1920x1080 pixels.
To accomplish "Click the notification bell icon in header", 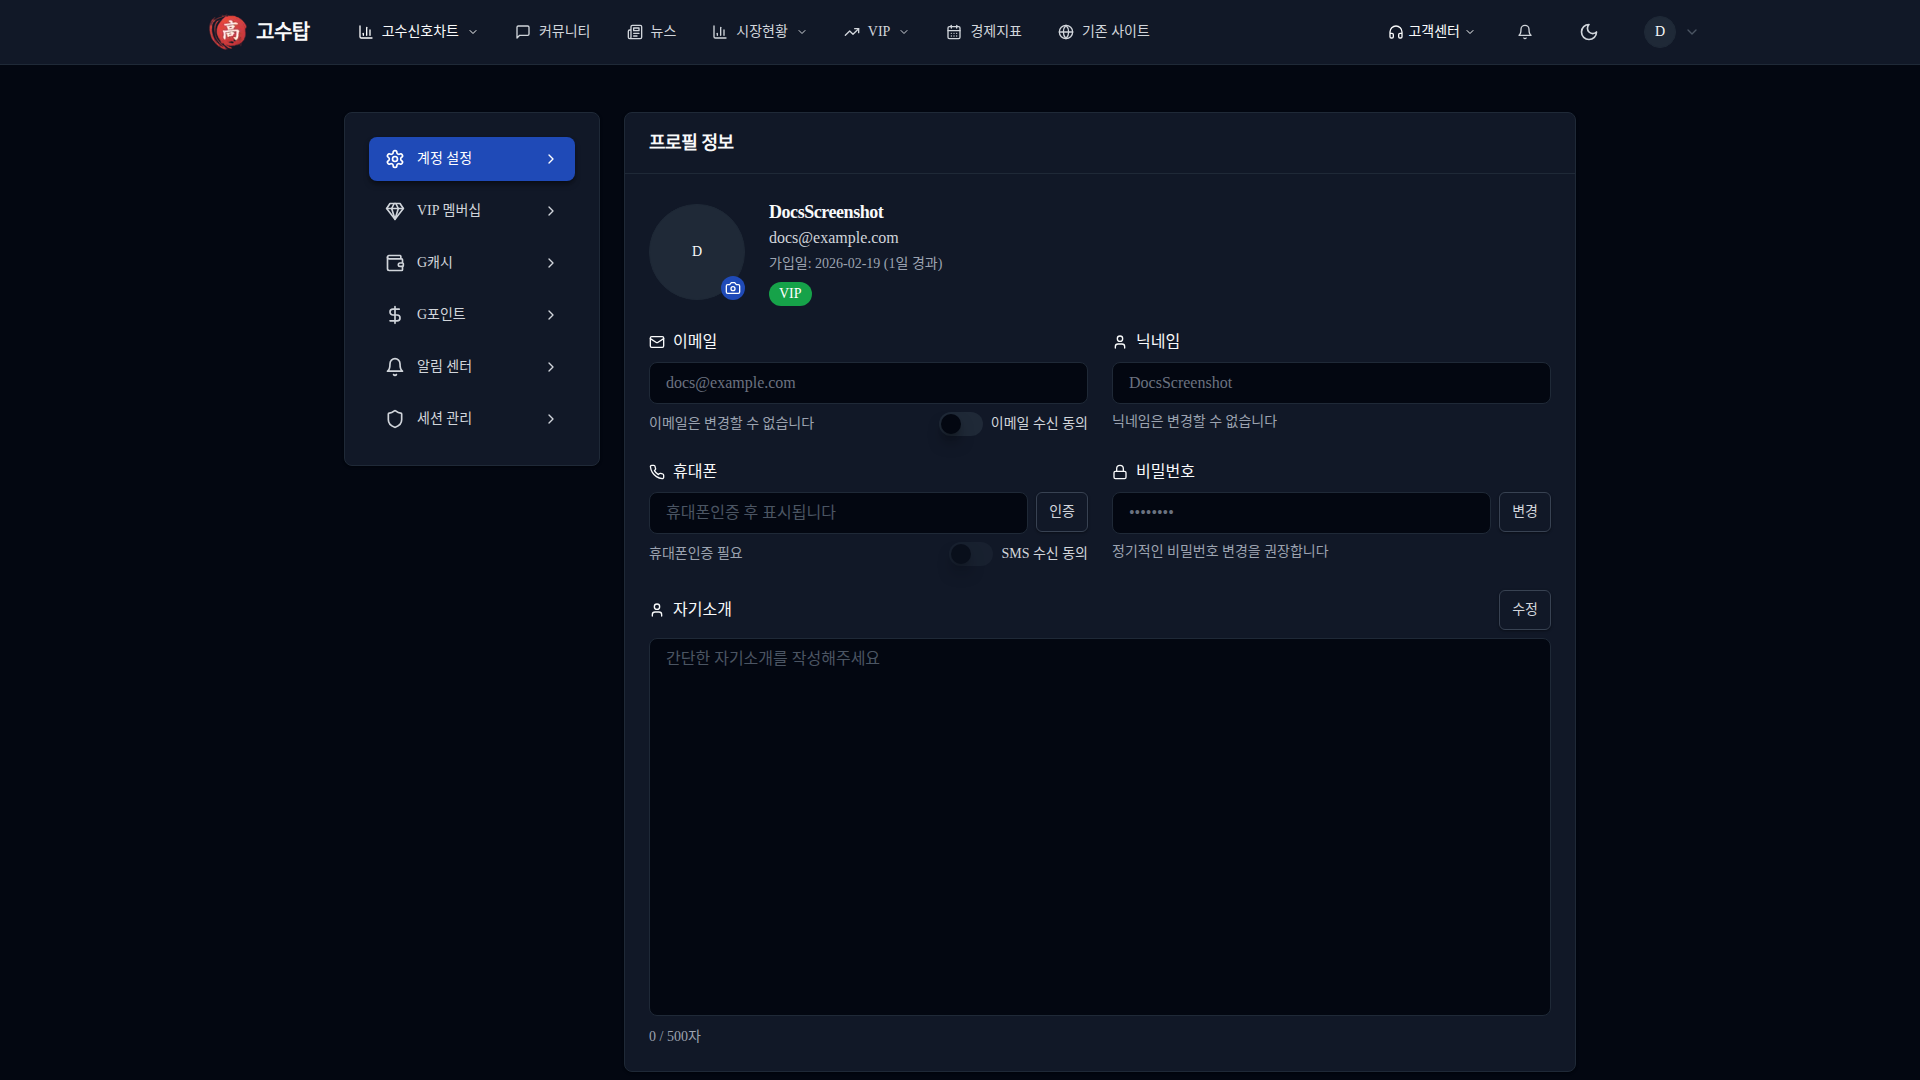I will click(1524, 32).
